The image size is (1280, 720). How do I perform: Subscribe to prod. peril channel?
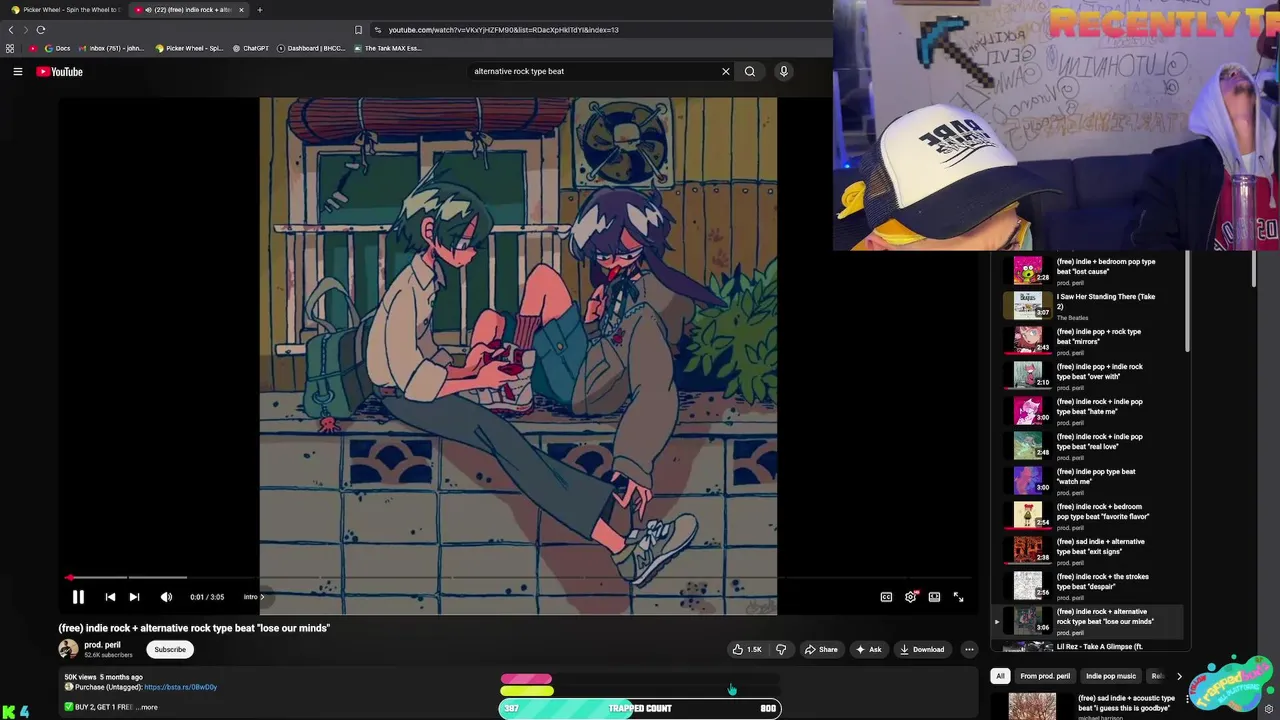coord(170,649)
